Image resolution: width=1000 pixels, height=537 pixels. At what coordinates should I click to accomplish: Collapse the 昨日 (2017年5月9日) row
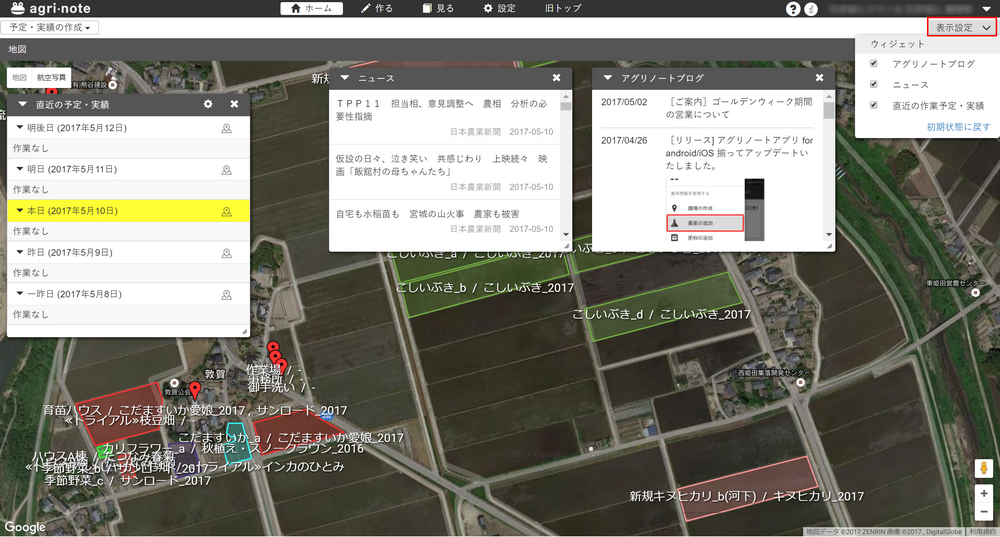[20, 252]
